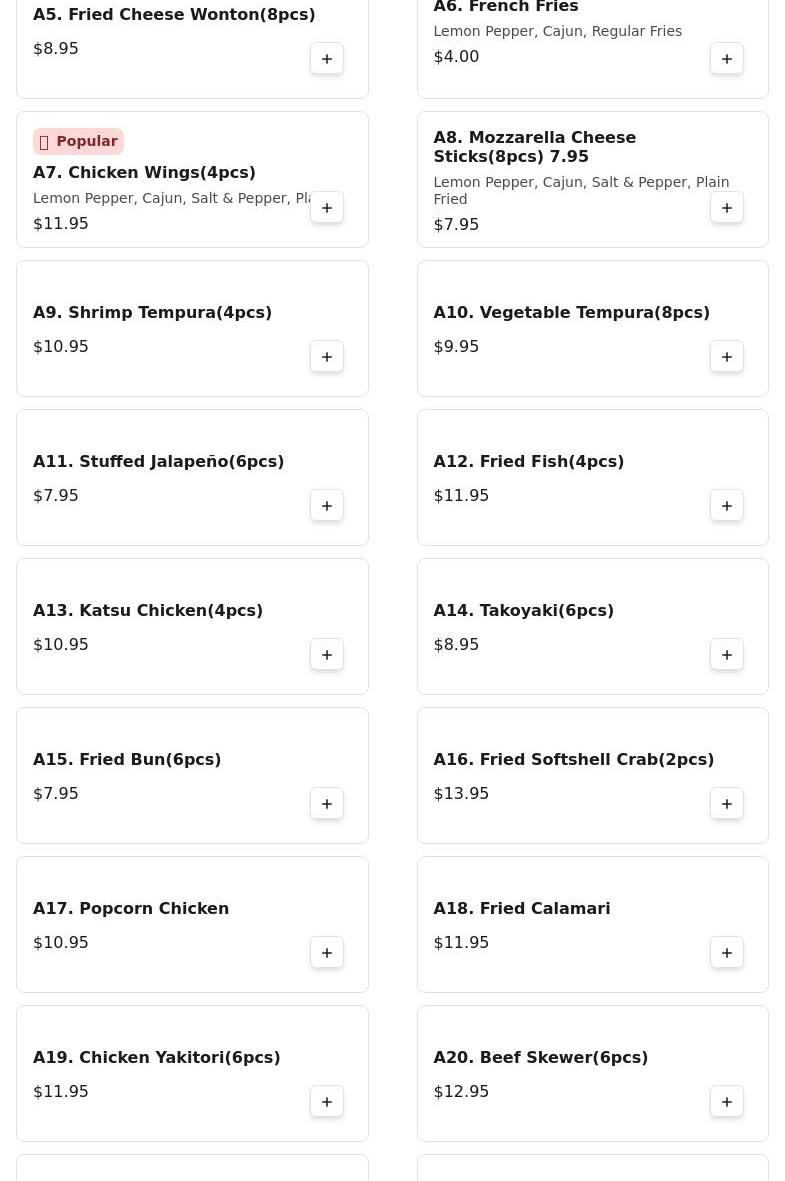Open A10 Vegetable Tempura item details

pyautogui.click(x=571, y=313)
